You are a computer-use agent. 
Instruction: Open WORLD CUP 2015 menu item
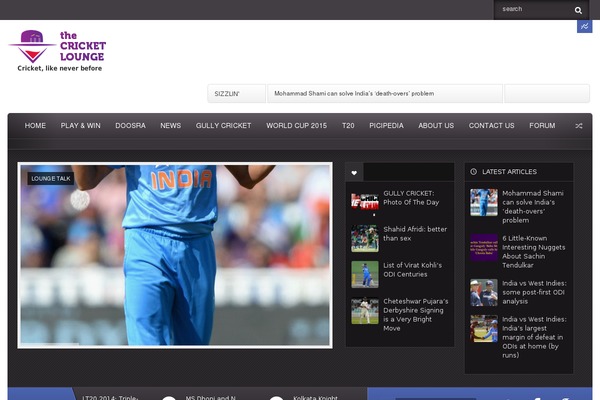297,126
